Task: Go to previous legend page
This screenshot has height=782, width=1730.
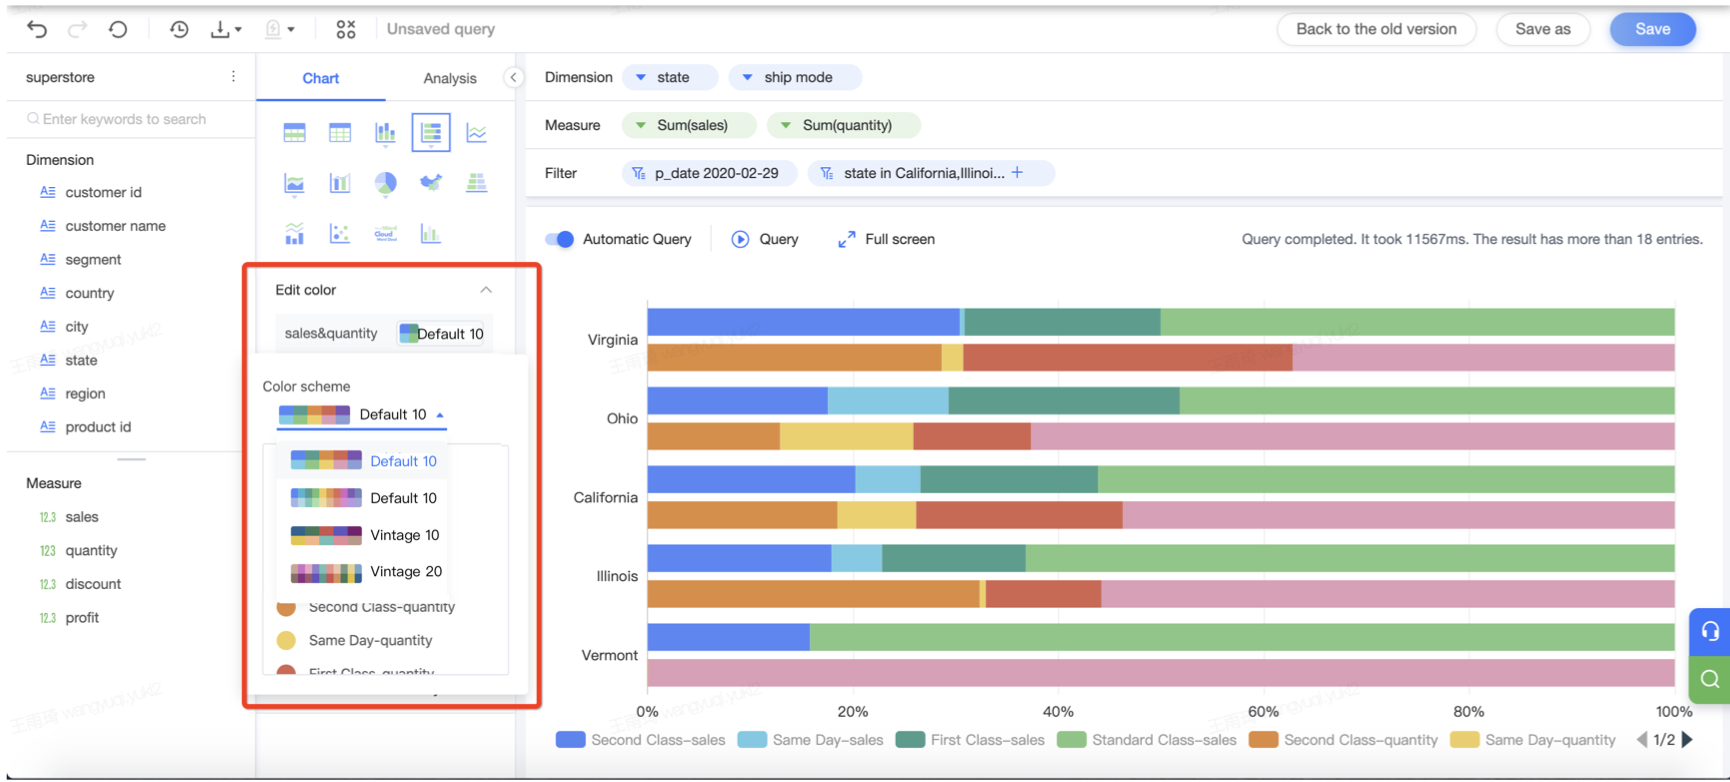Action: (1642, 740)
